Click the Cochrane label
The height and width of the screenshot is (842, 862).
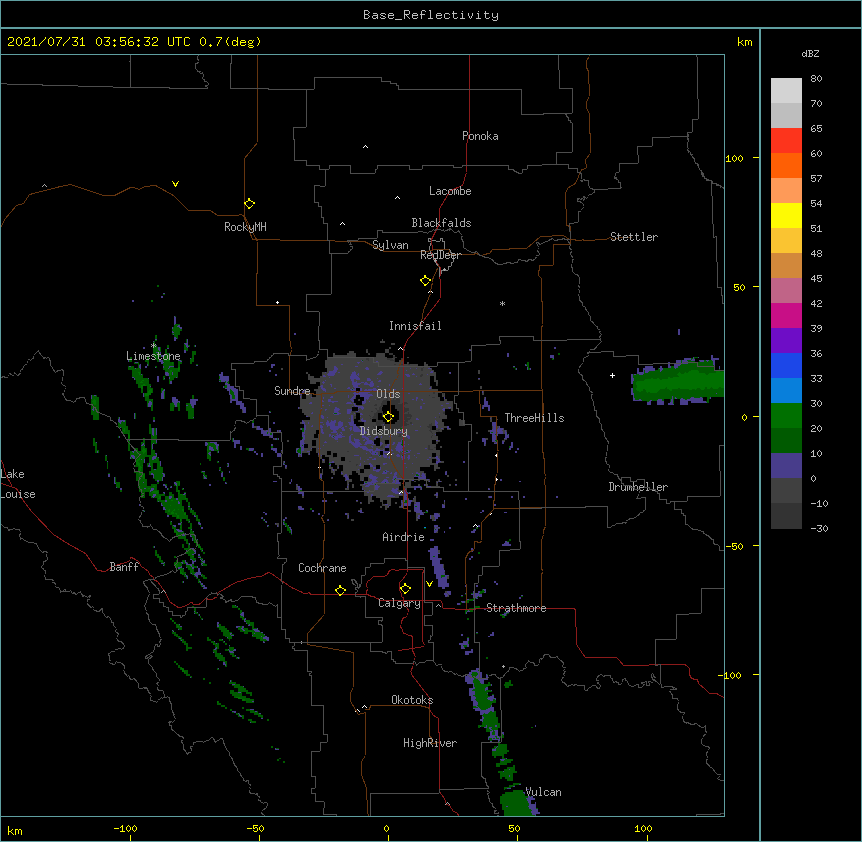[322, 568]
